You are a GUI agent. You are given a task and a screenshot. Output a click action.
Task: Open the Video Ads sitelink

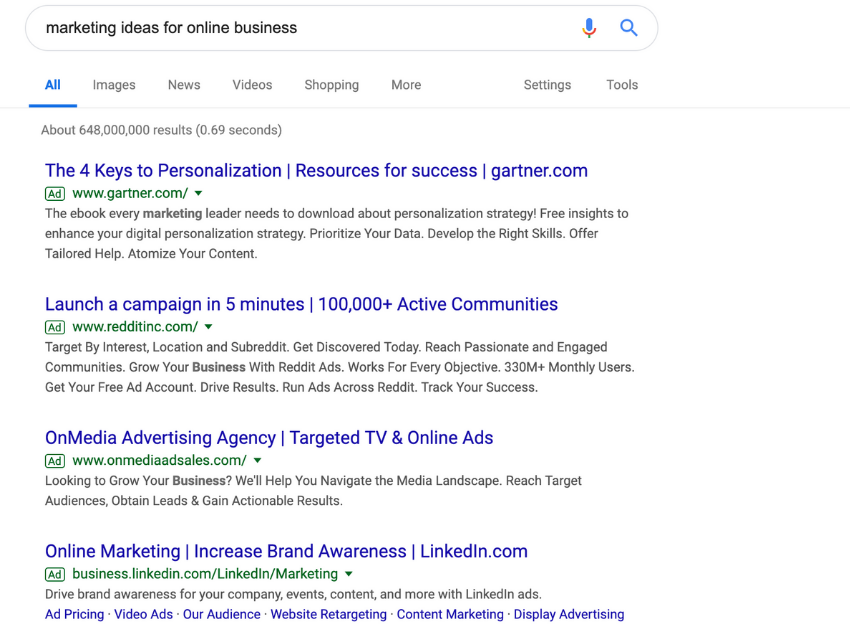[x=143, y=615]
